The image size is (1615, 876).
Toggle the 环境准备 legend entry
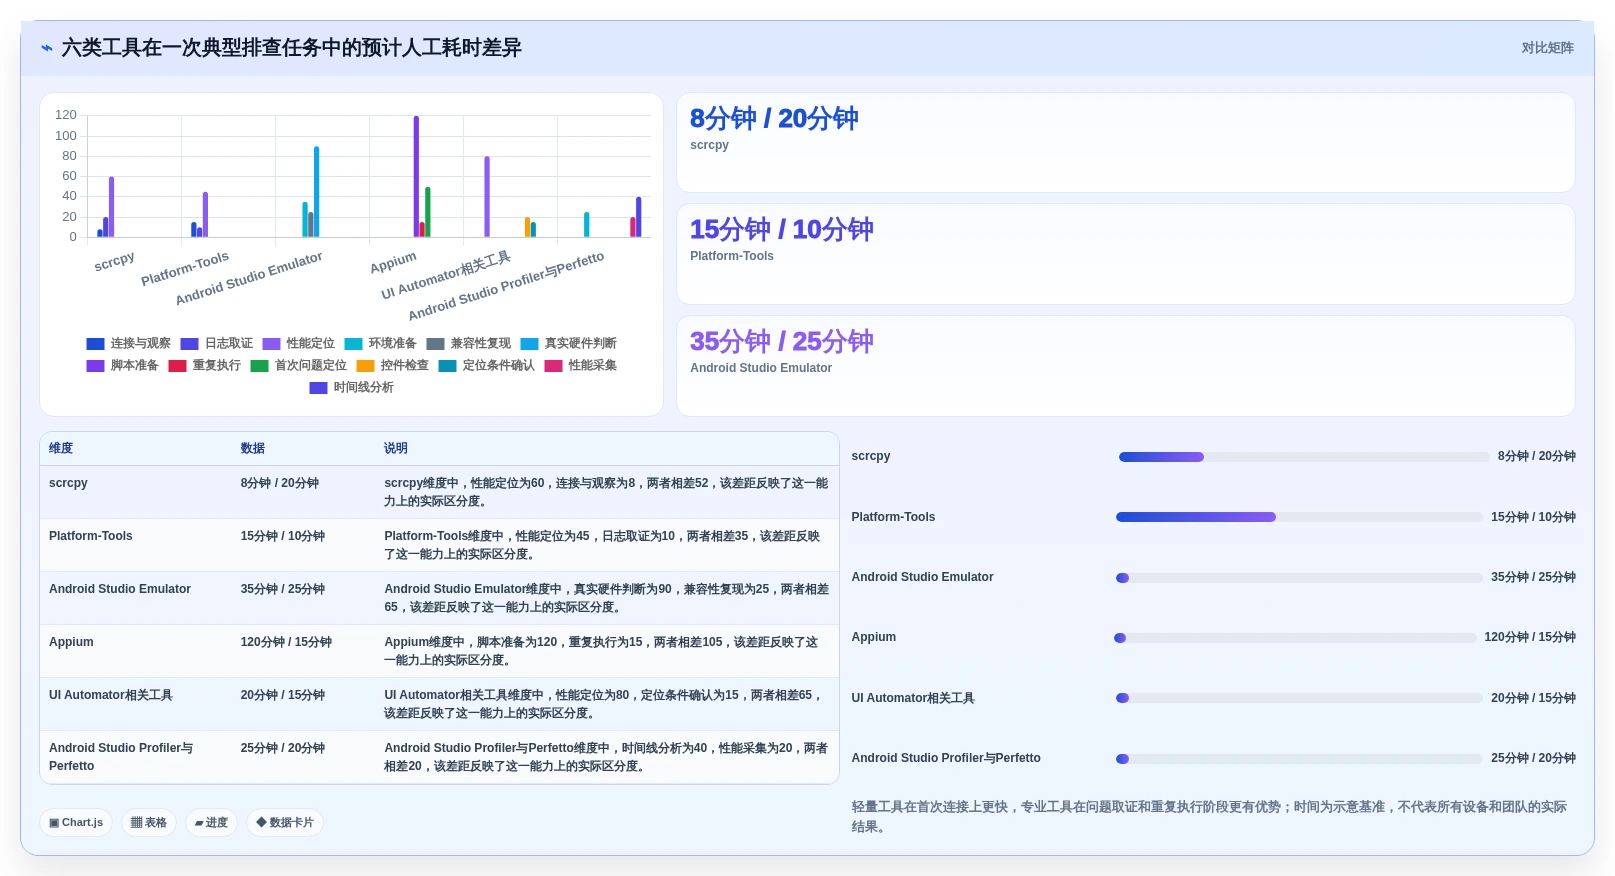tap(380, 343)
